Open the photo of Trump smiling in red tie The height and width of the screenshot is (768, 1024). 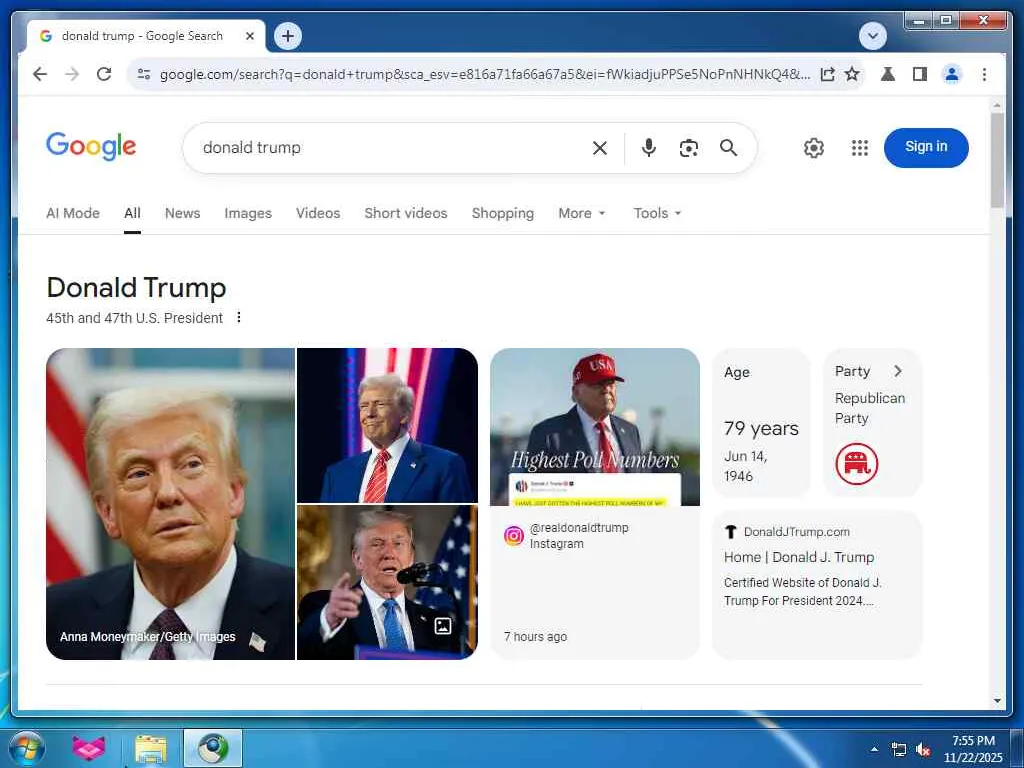(x=387, y=425)
